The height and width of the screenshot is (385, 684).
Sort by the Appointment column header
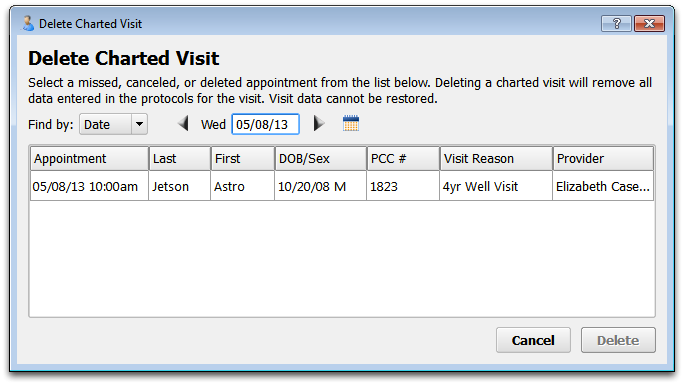[89, 159]
